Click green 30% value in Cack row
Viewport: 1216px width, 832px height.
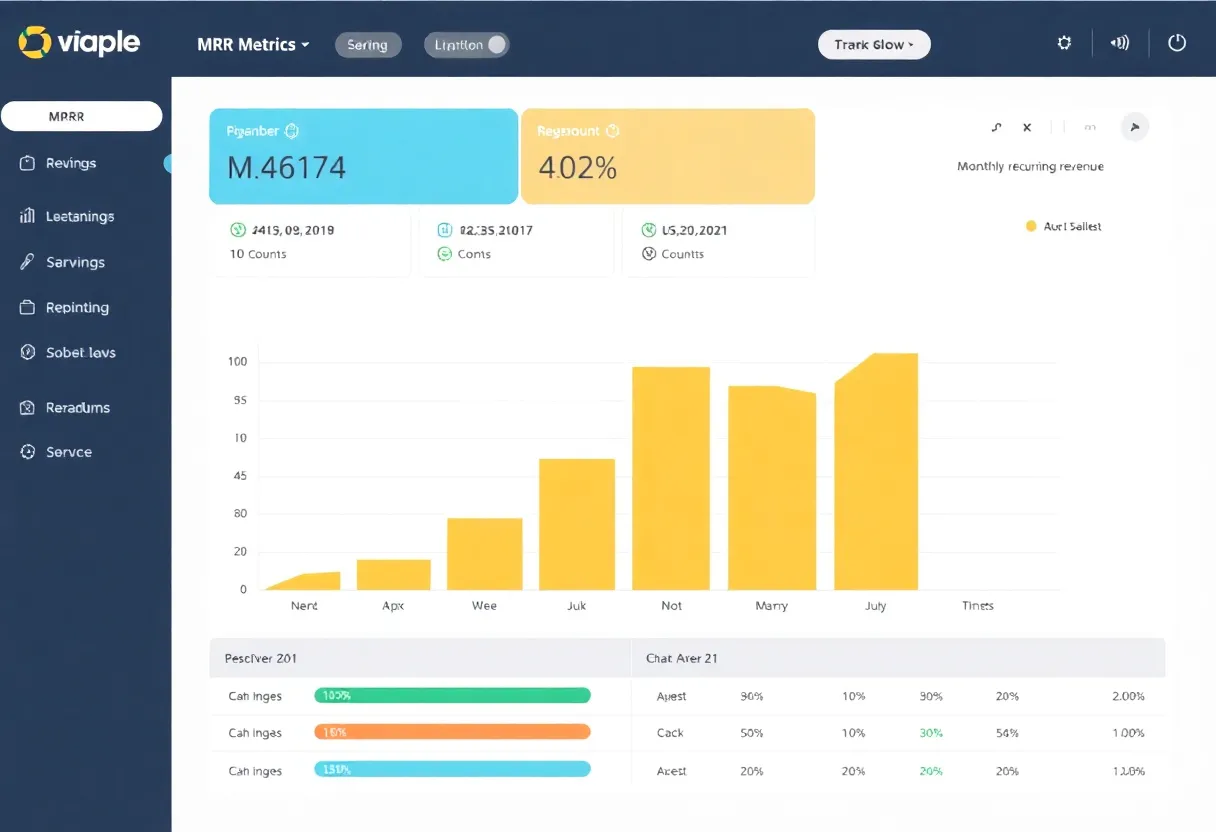click(931, 733)
